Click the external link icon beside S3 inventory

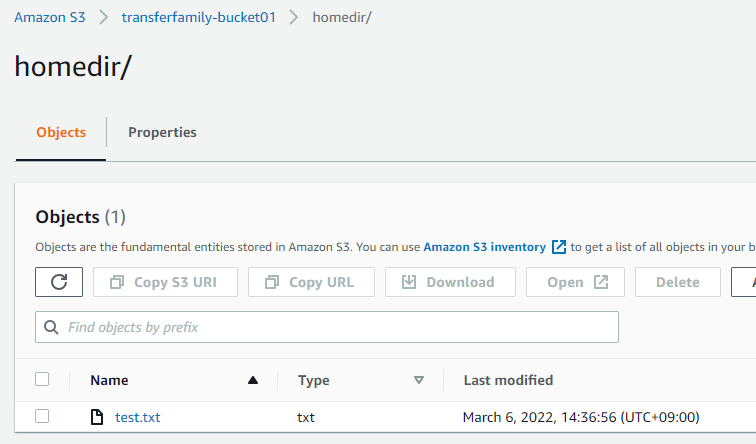pyautogui.click(x=559, y=247)
